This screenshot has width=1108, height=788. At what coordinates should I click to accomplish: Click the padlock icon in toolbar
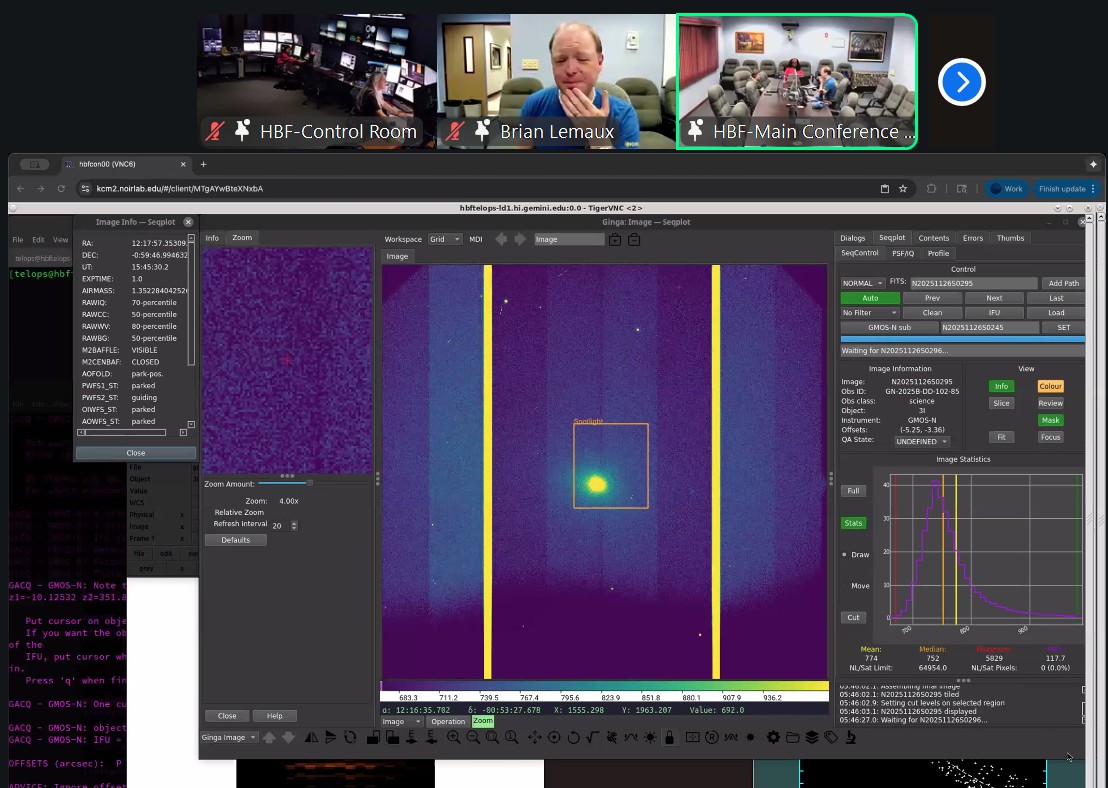[669, 737]
